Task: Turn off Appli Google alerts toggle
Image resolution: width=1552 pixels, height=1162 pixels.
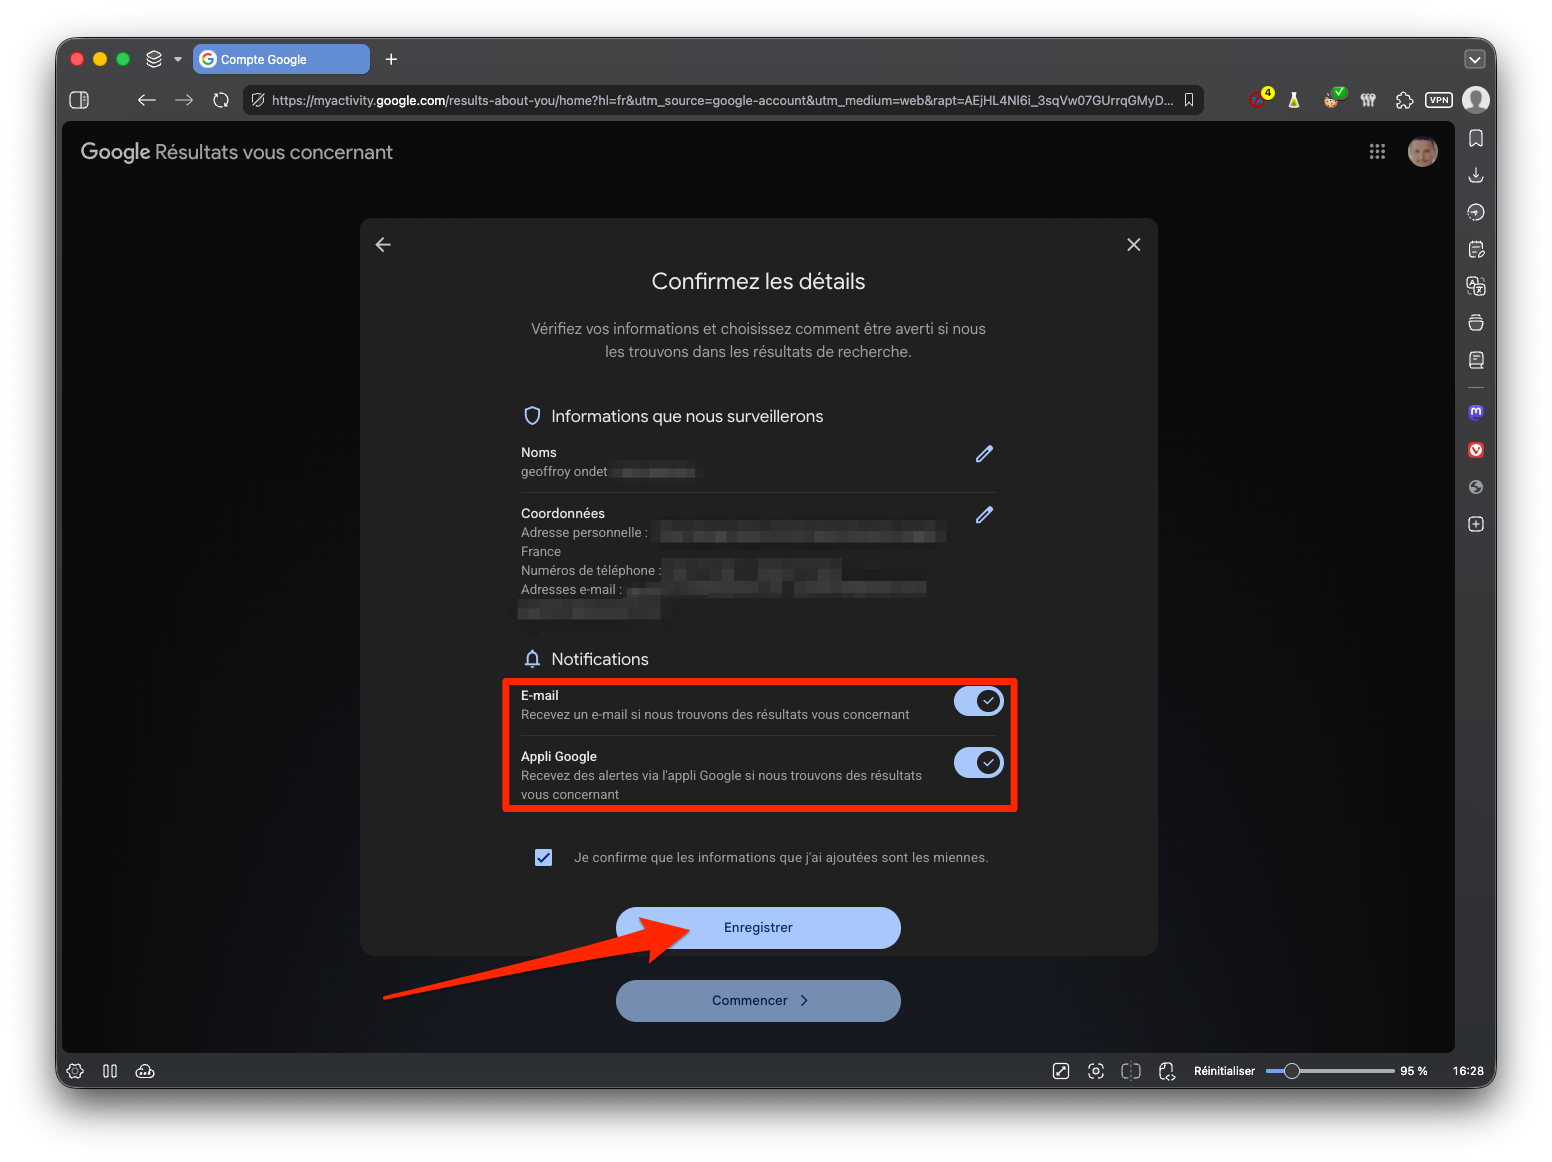Action: pos(978,763)
